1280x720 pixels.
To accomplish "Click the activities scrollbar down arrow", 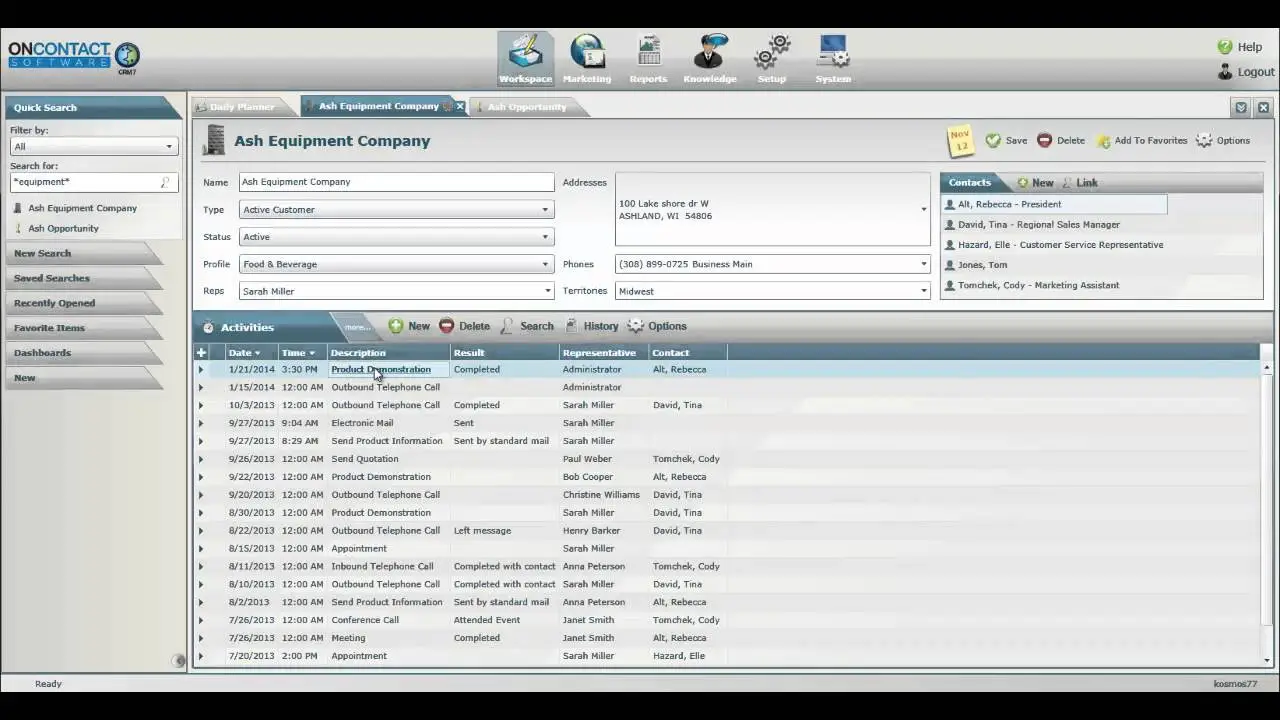I will 1267,660.
